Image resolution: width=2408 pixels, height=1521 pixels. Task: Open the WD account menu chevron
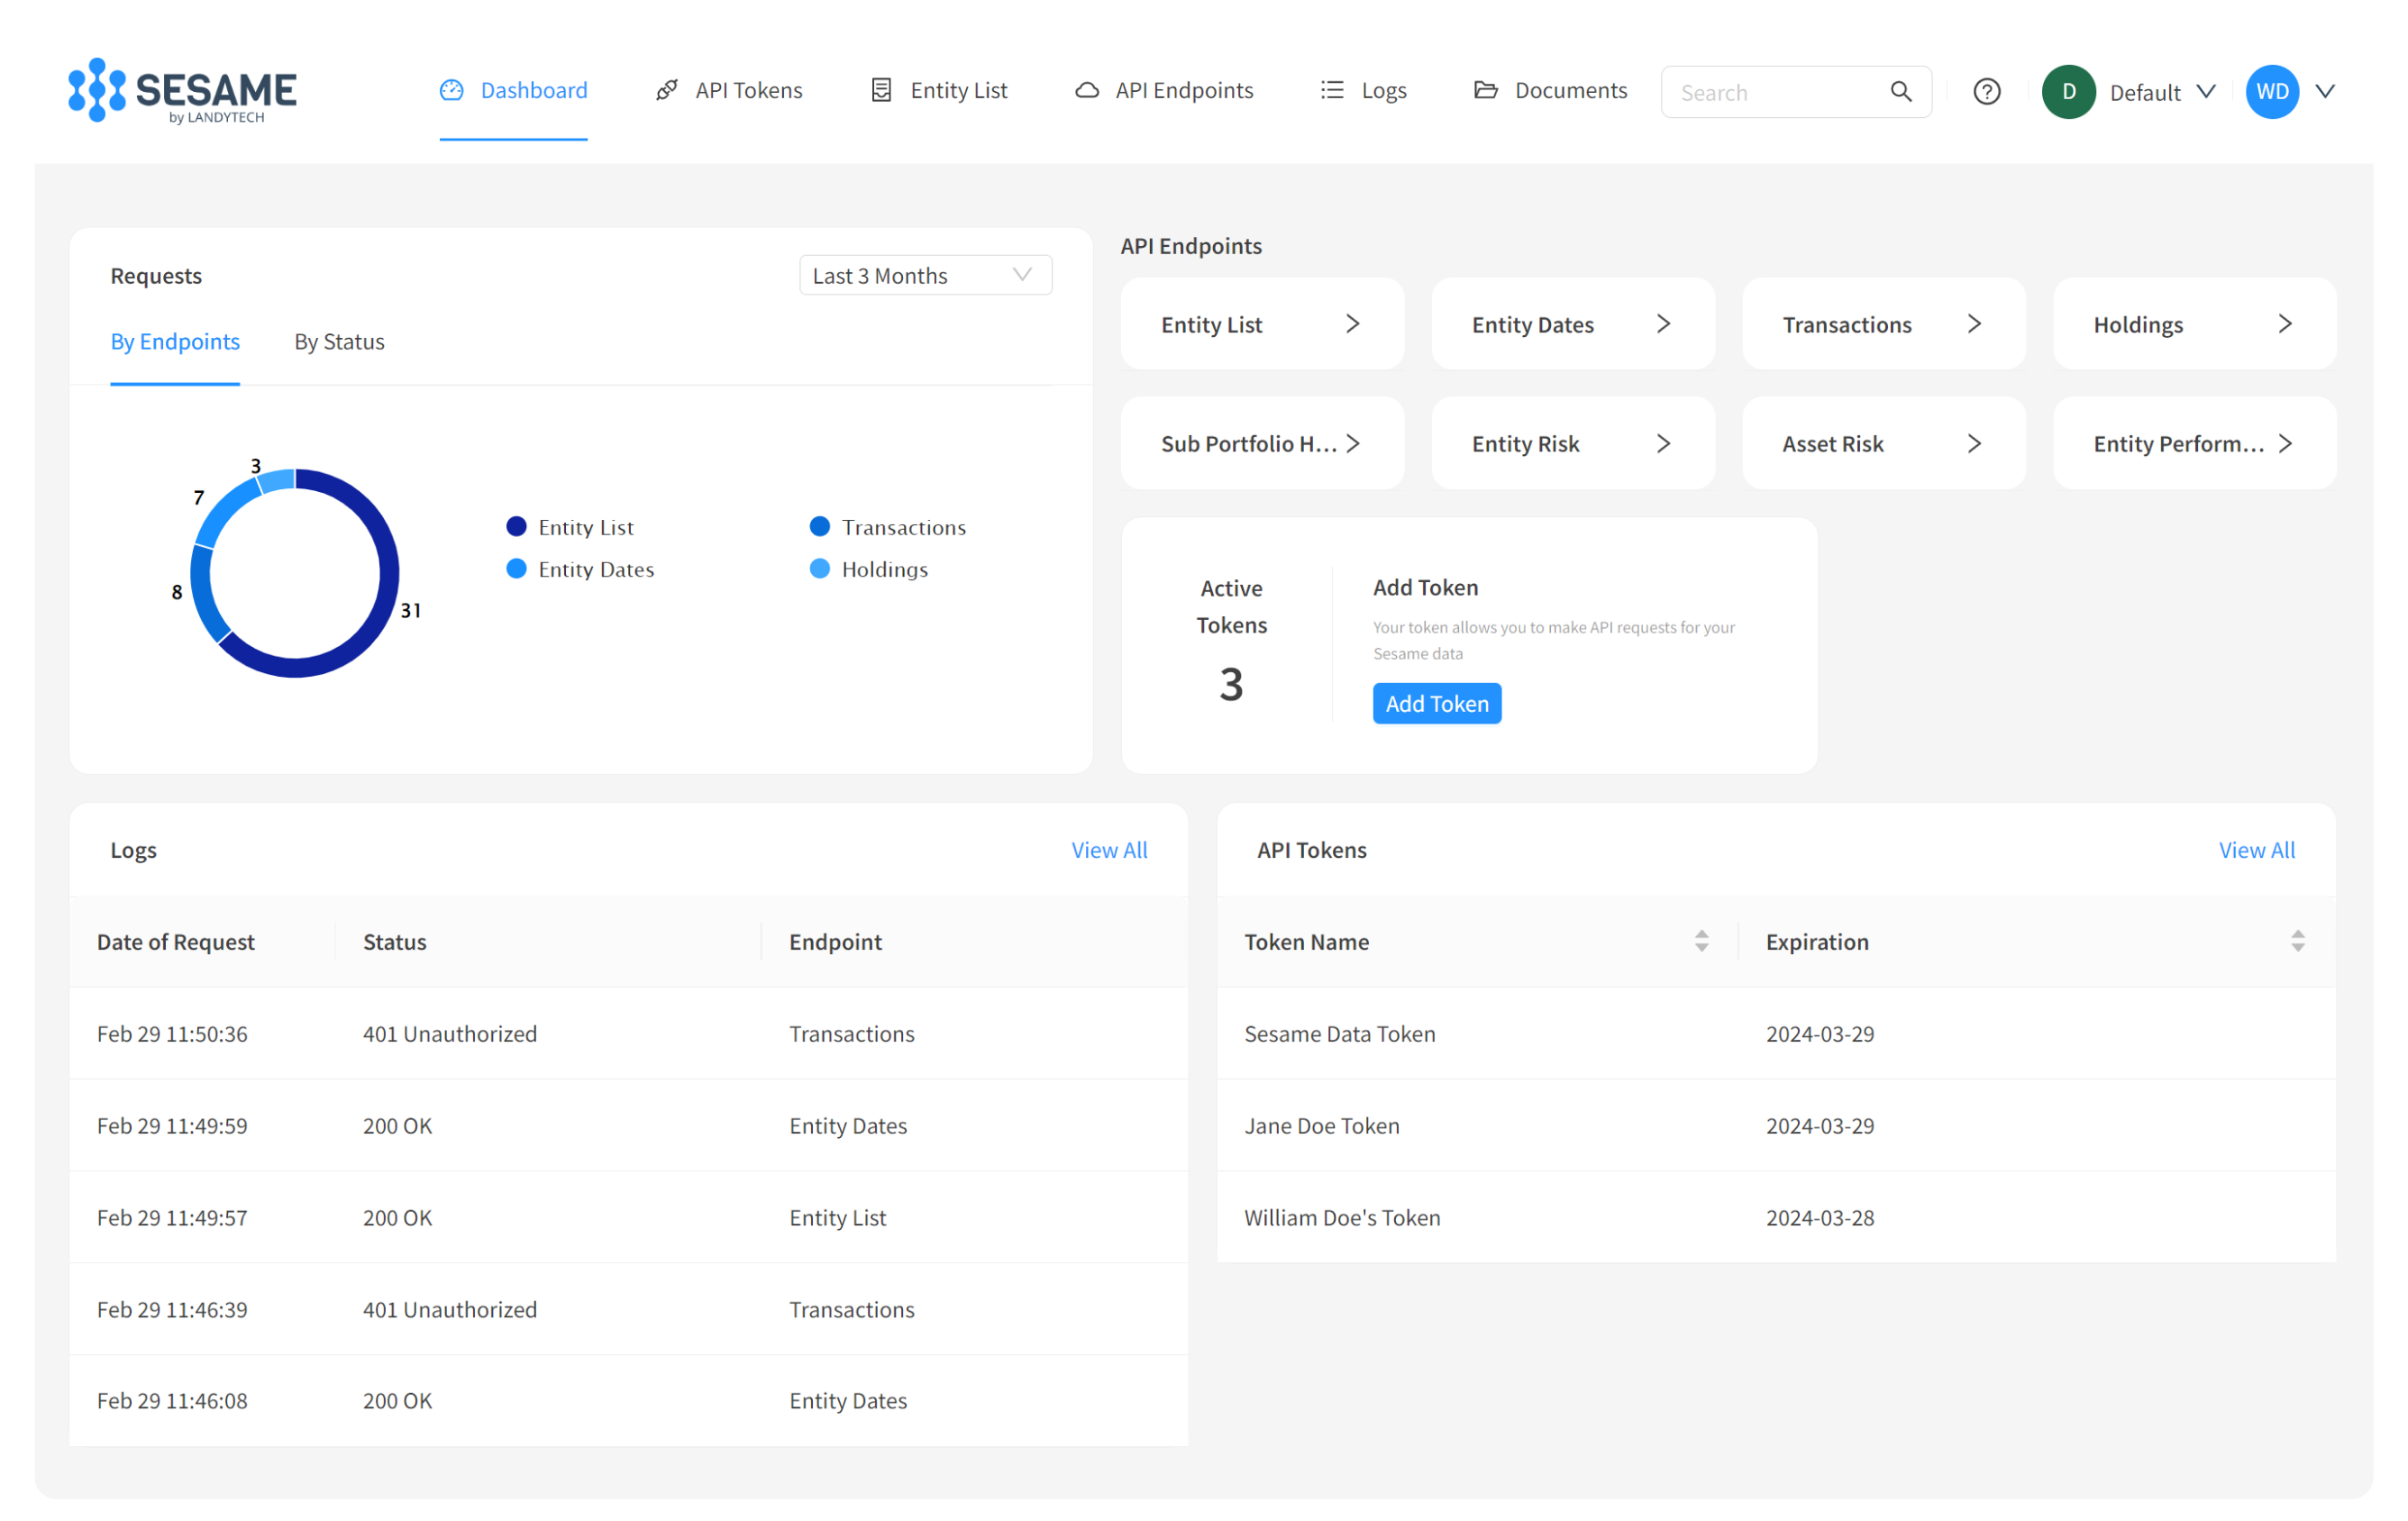point(2325,91)
